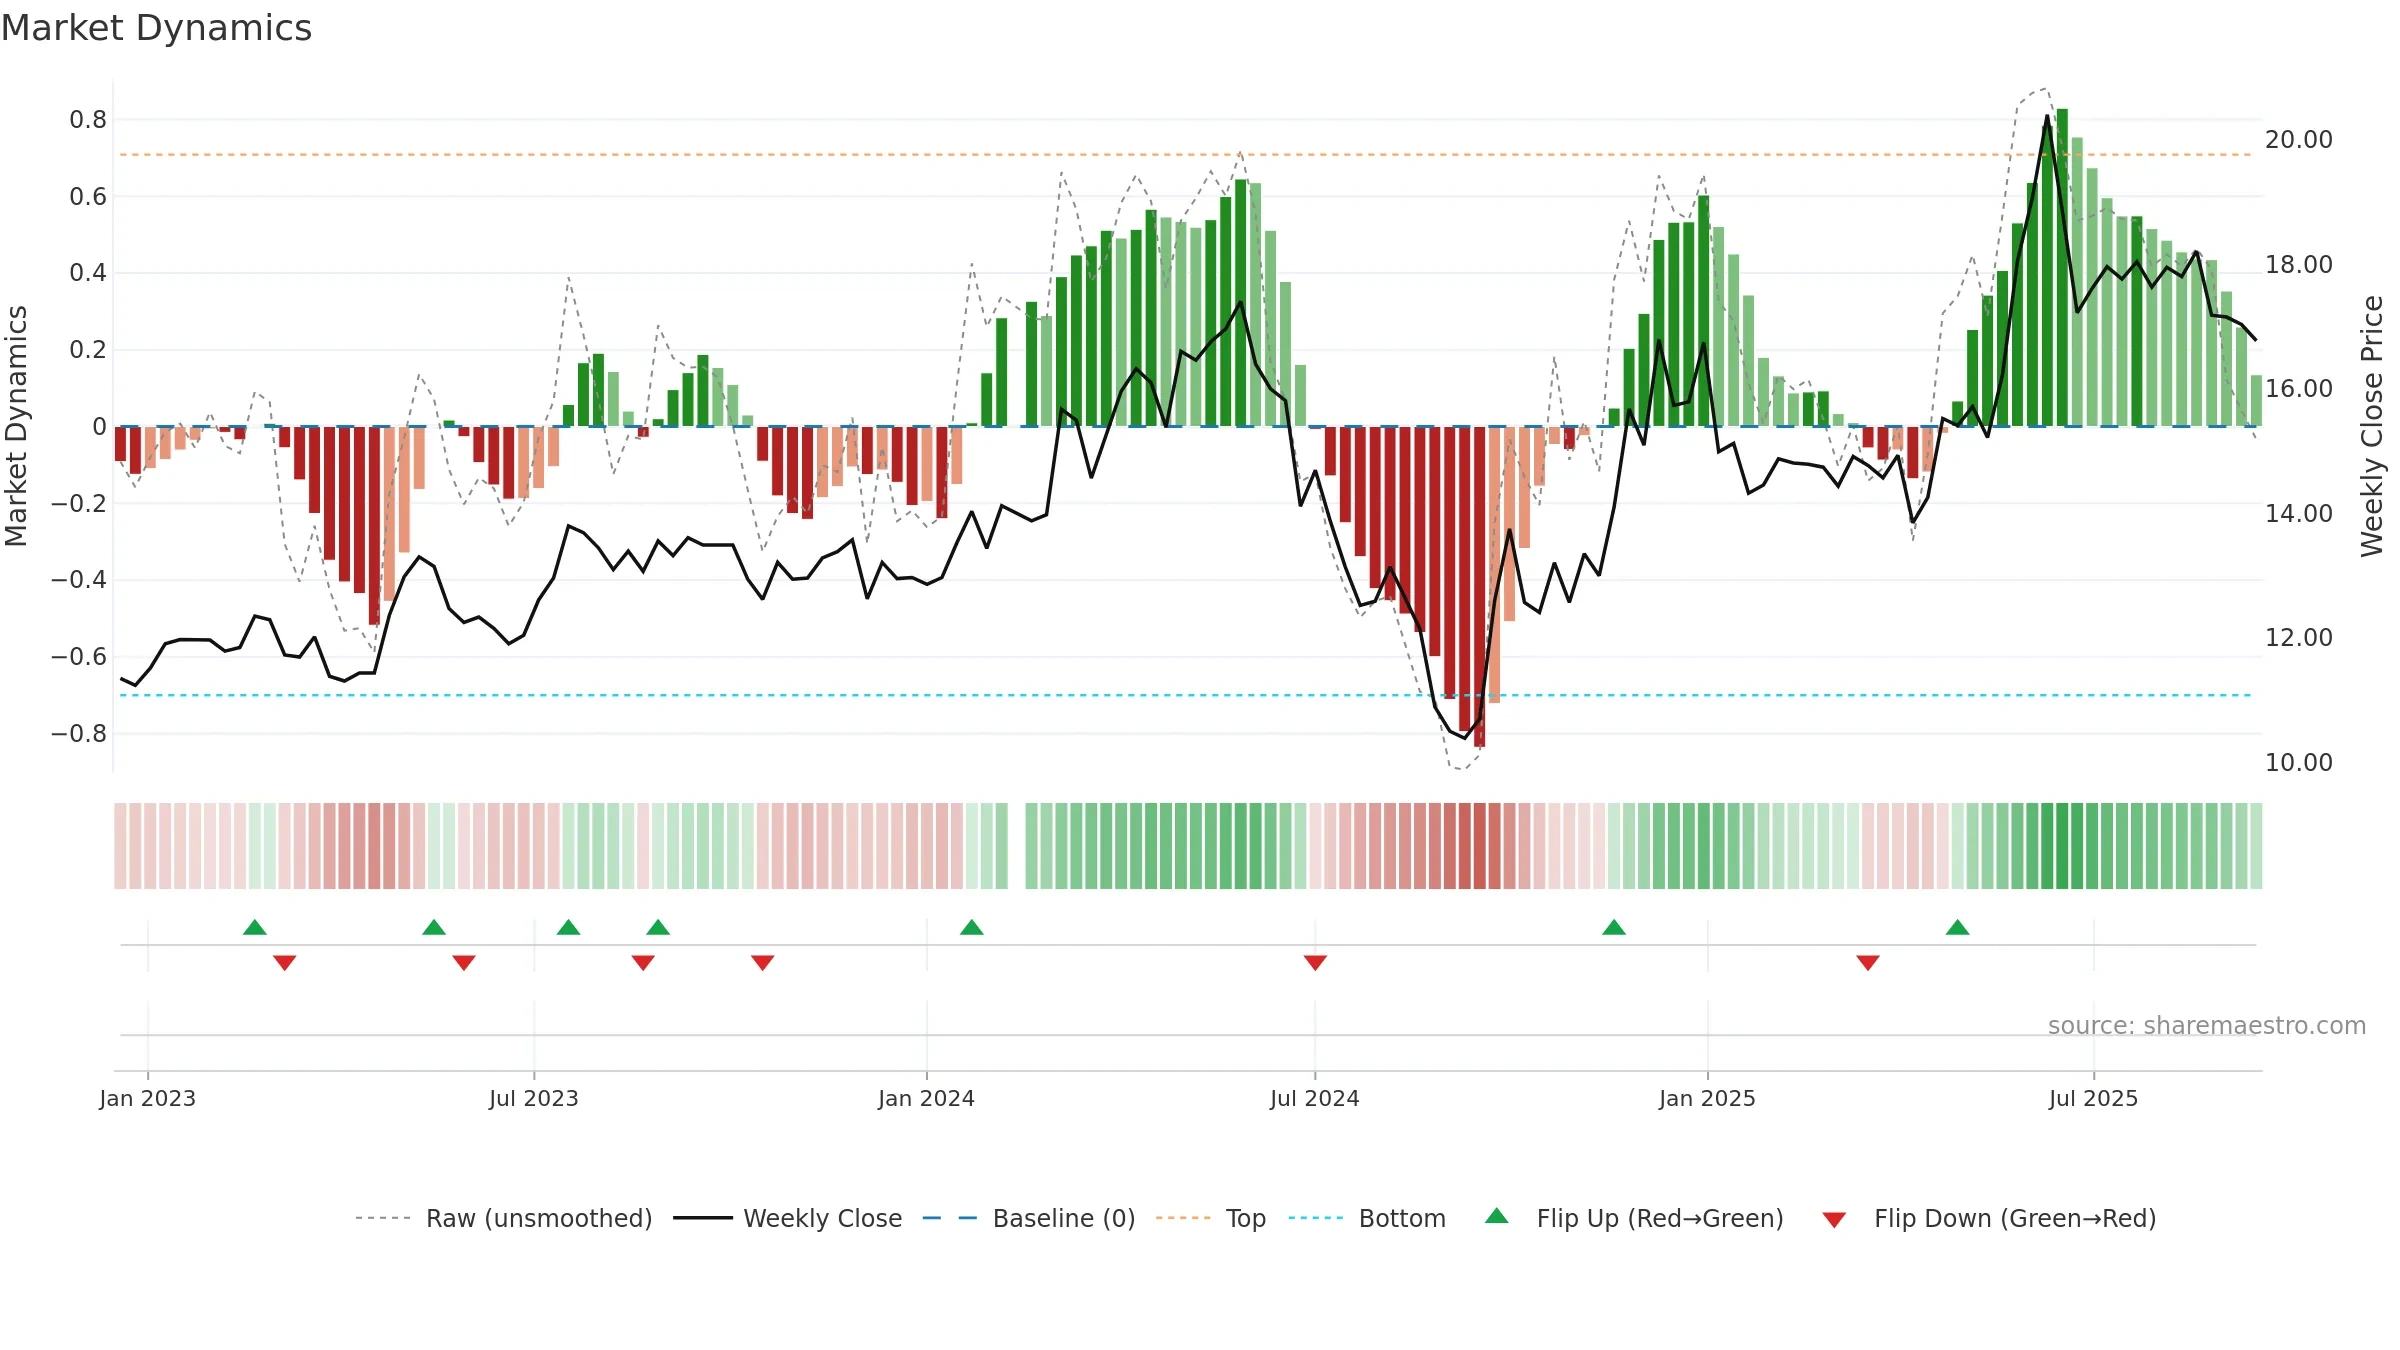This screenshot has height=1350, width=2400.
Task: Click the green Flip Up marker in July 2023
Action: coord(568,927)
